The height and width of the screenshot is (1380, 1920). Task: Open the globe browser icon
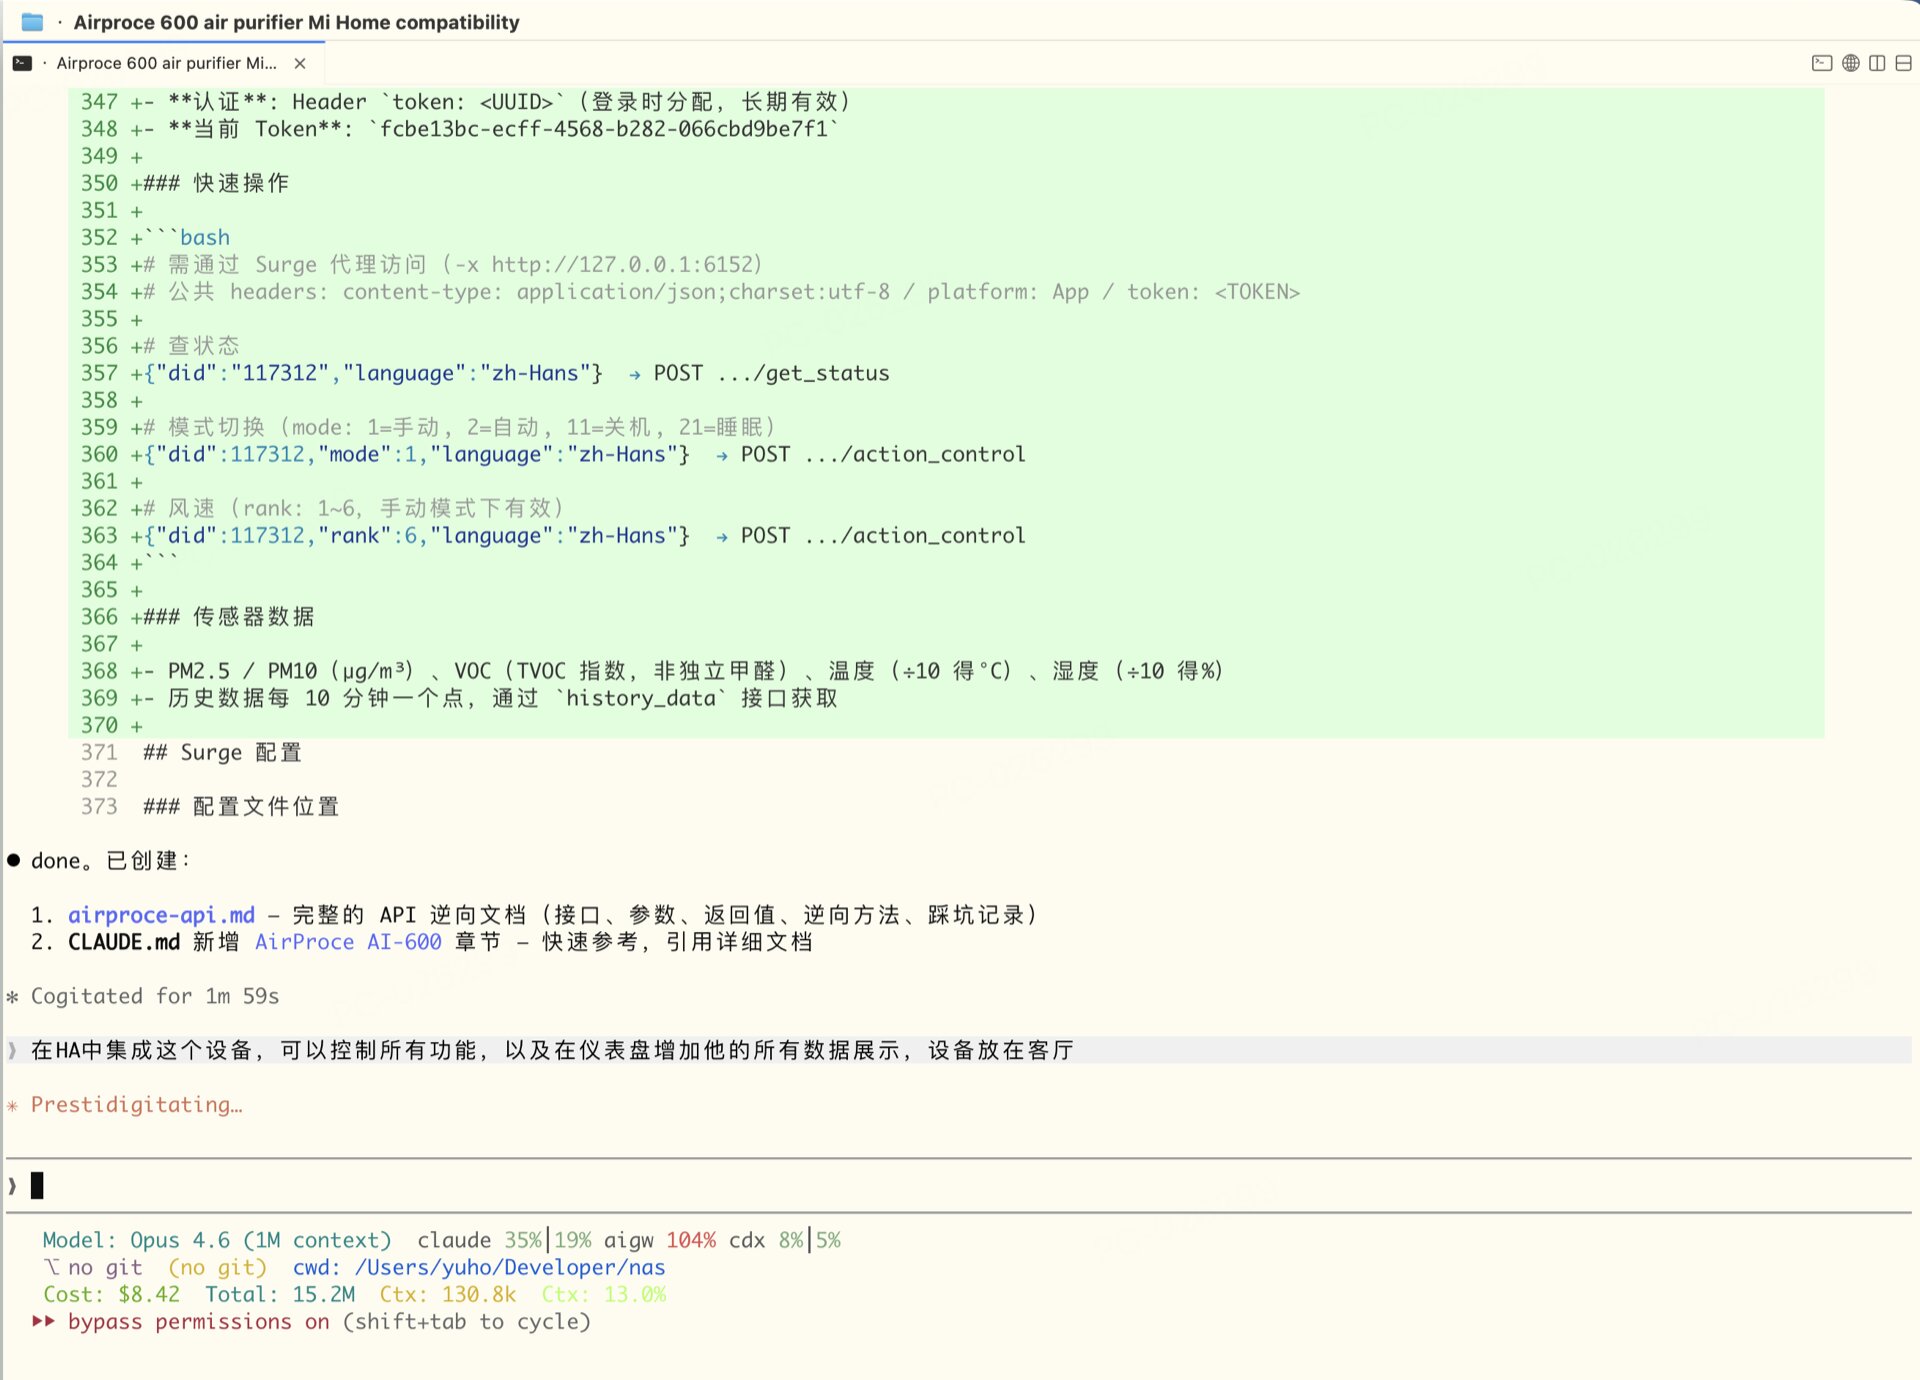(1850, 63)
